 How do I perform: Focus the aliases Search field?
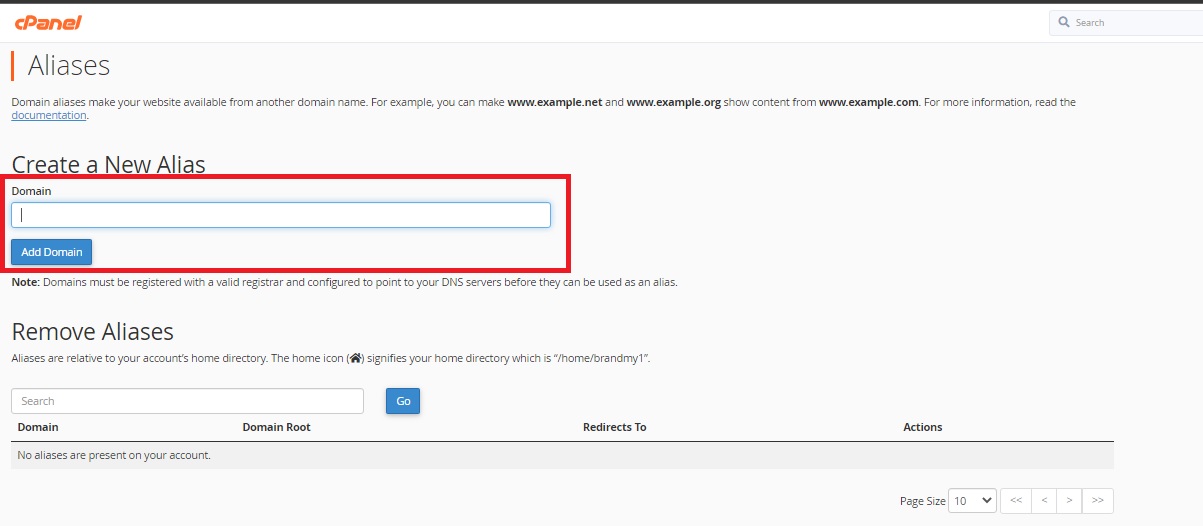point(188,401)
